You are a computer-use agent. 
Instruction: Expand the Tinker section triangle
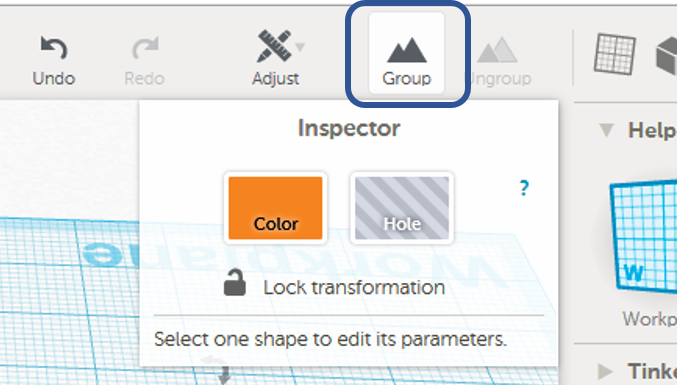coord(605,371)
